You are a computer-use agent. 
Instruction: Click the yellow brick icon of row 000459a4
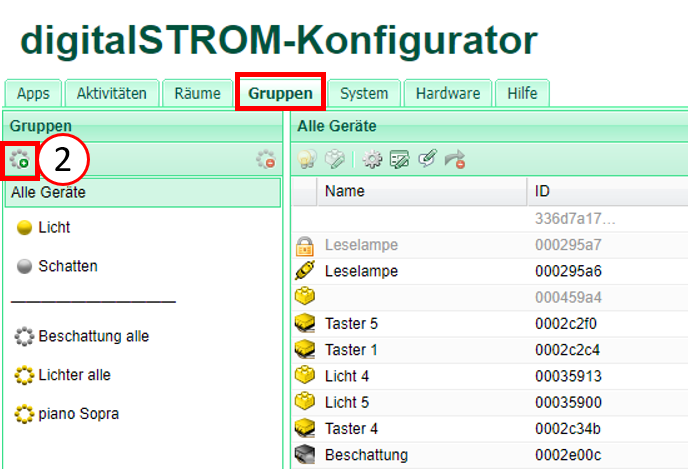click(x=305, y=296)
